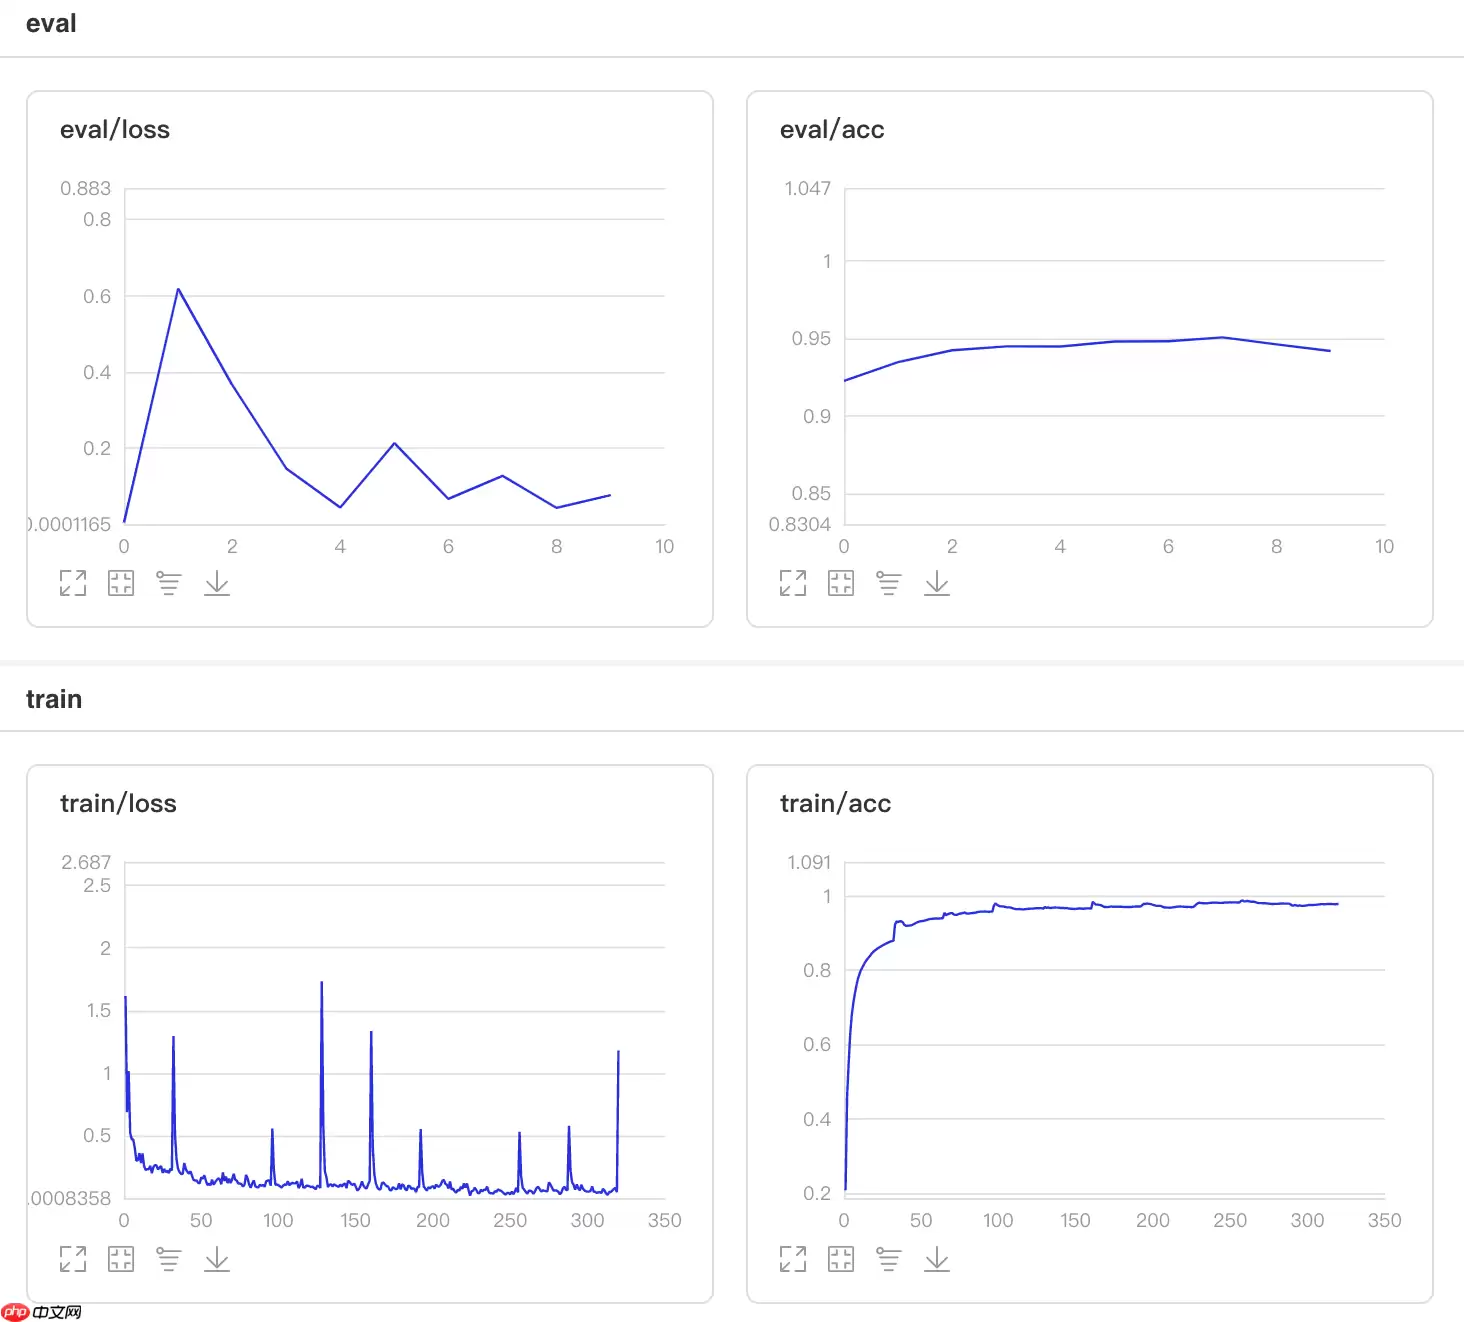Click the horizontal-lines icon under the train/acc chart
This screenshot has width=1464, height=1322.
click(889, 1259)
